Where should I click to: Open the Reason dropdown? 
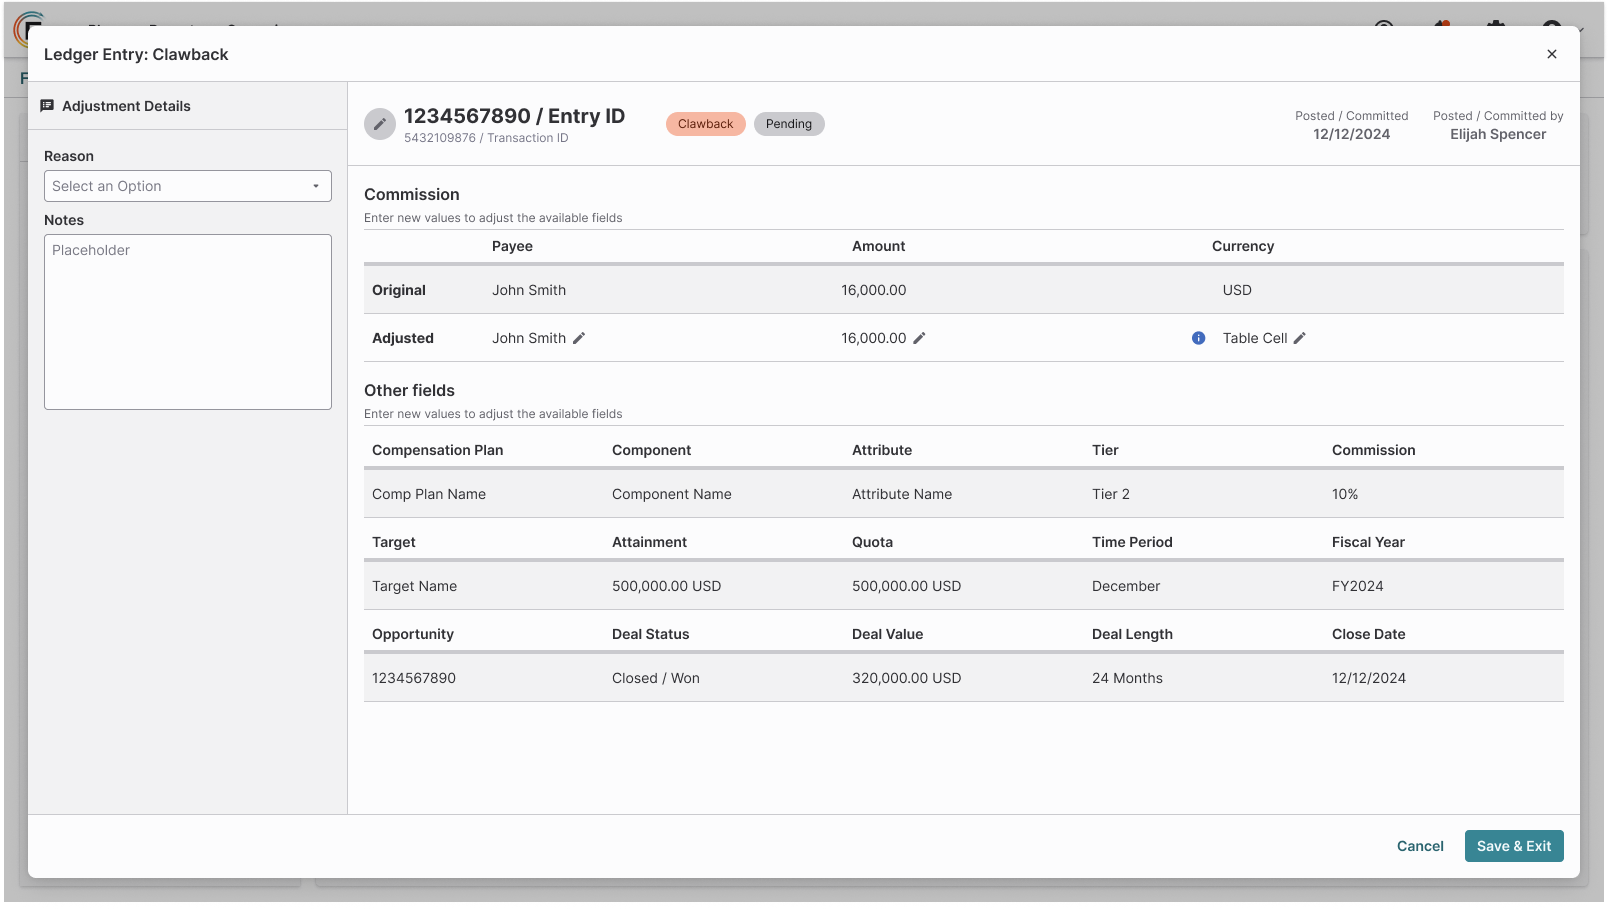click(x=188, y=186)
